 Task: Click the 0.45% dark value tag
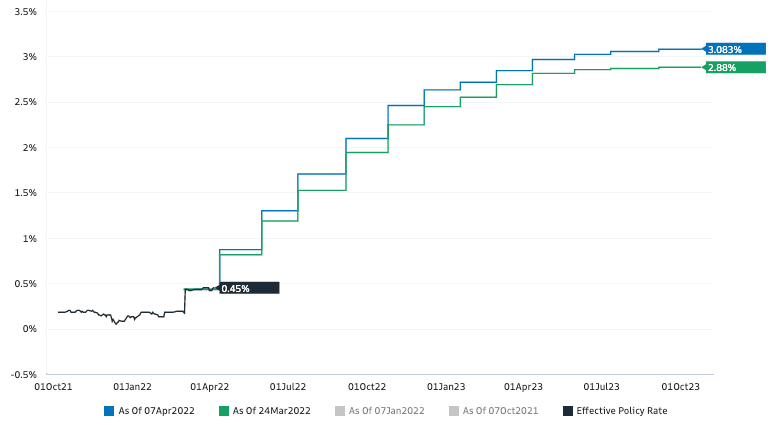point(248,288)
